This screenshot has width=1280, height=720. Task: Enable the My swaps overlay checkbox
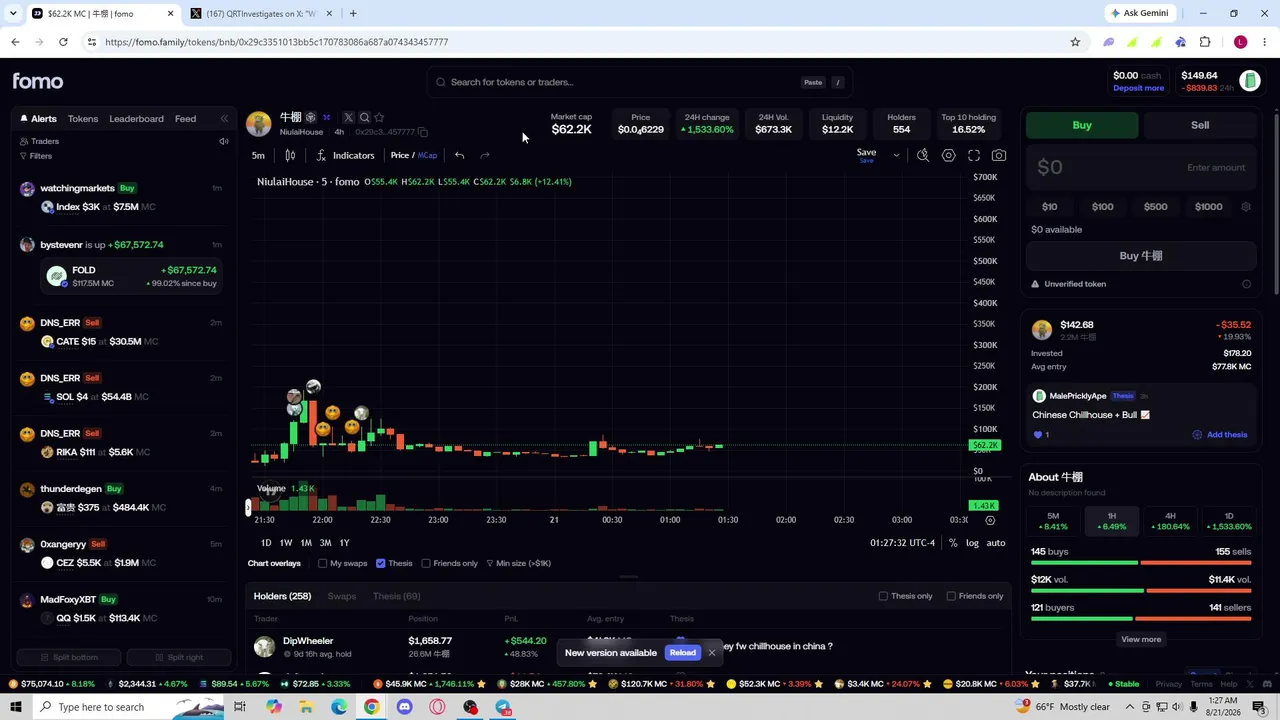[x=323, y=564]
